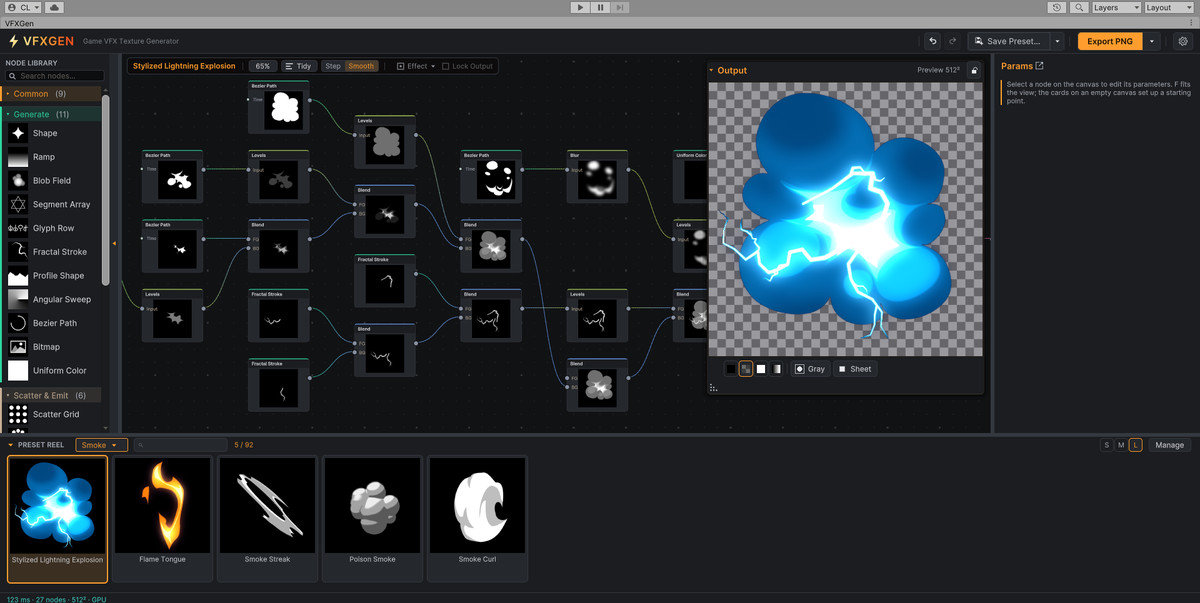Click the preset reel search field

180,445
